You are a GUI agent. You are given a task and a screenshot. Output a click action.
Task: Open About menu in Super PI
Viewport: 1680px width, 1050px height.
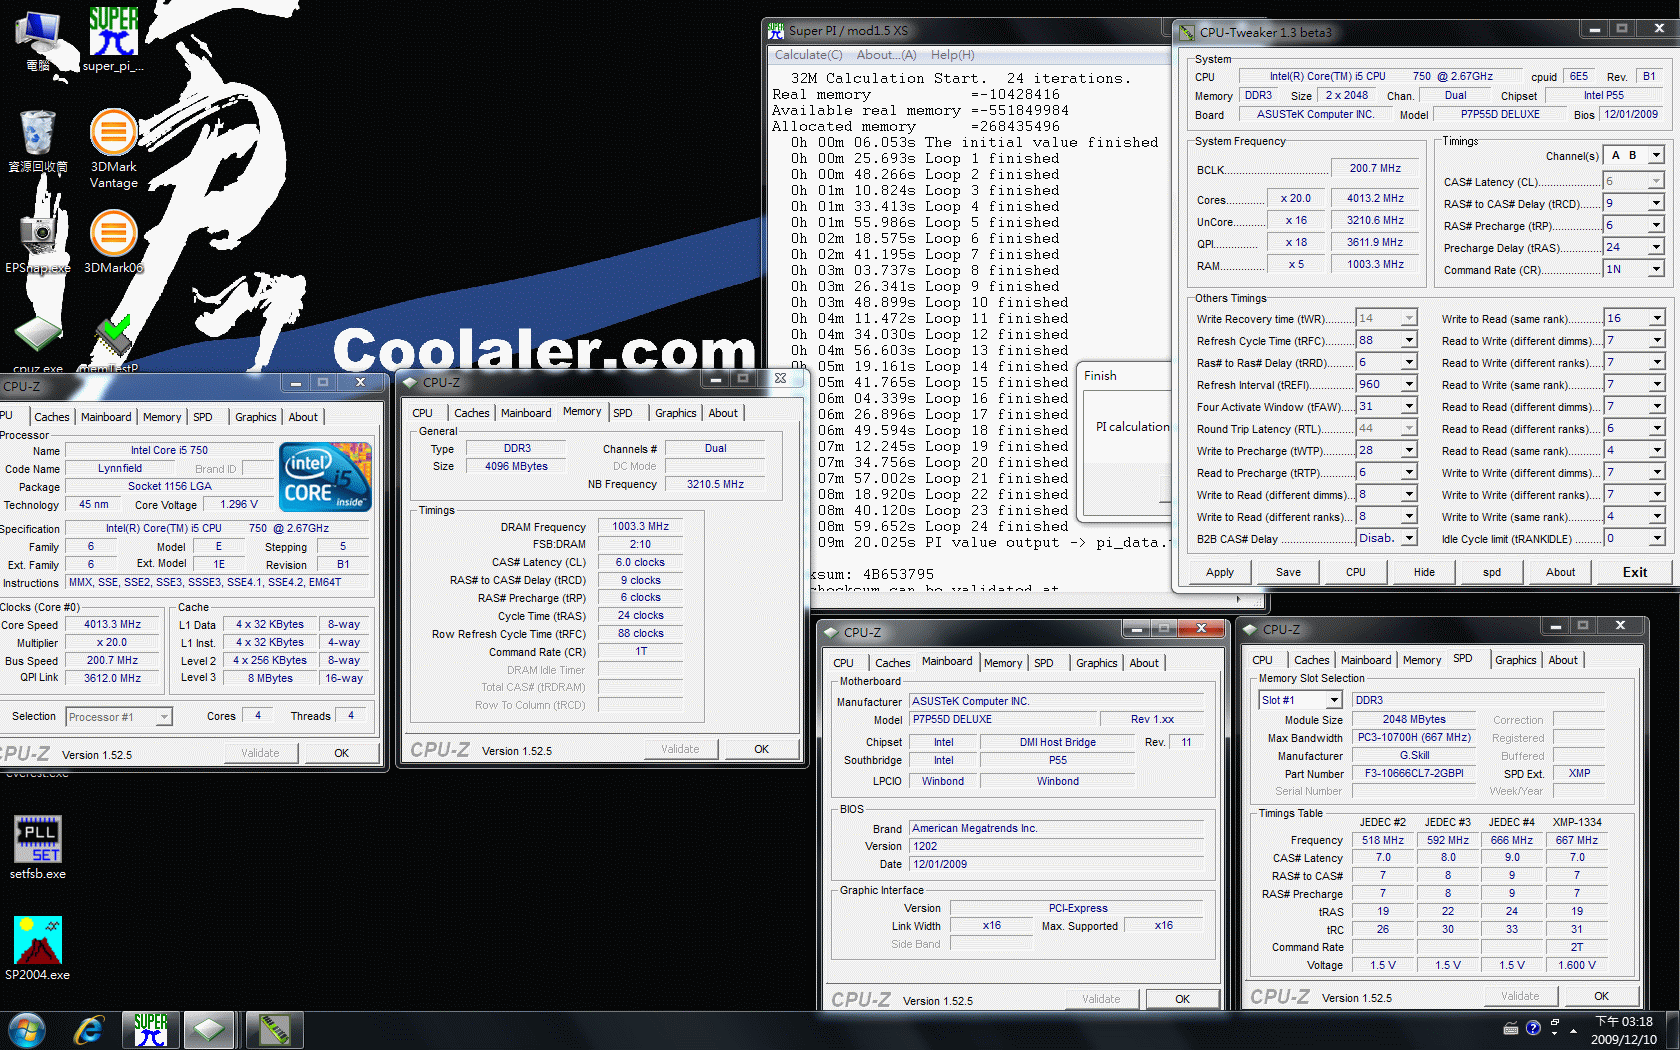point(886,55)
